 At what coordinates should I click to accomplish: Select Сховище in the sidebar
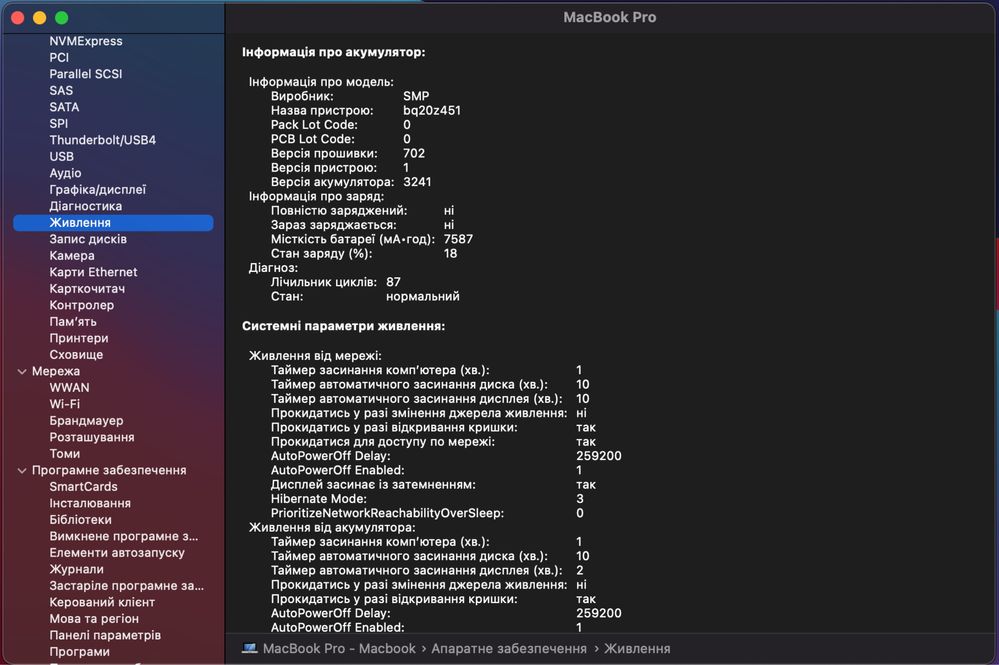(76, 355)
